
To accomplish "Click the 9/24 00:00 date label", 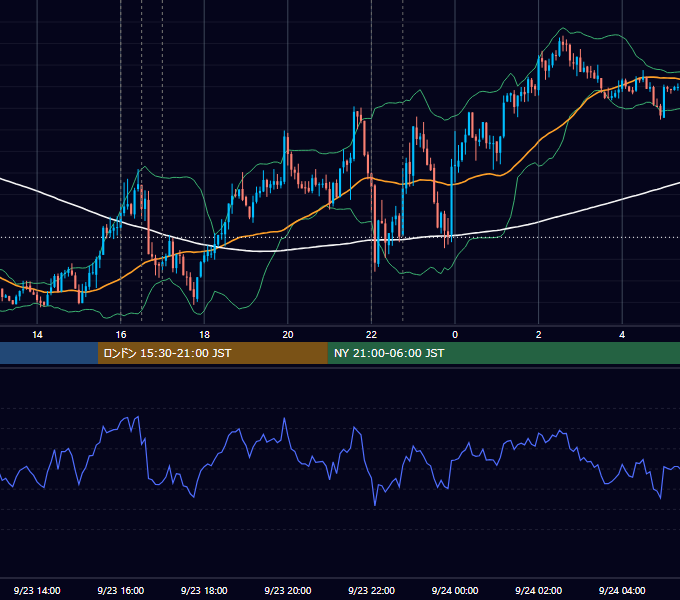I will tap(455, 590).
